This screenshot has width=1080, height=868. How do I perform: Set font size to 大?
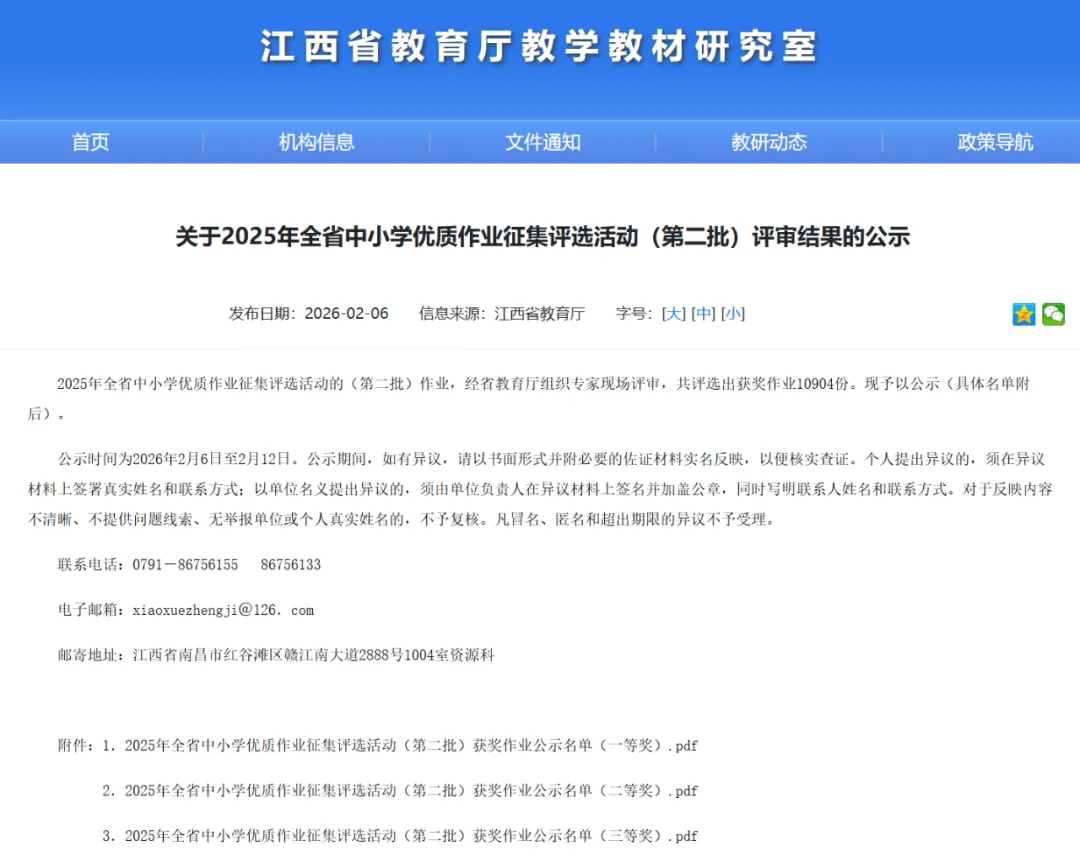[x=674, y=313]
